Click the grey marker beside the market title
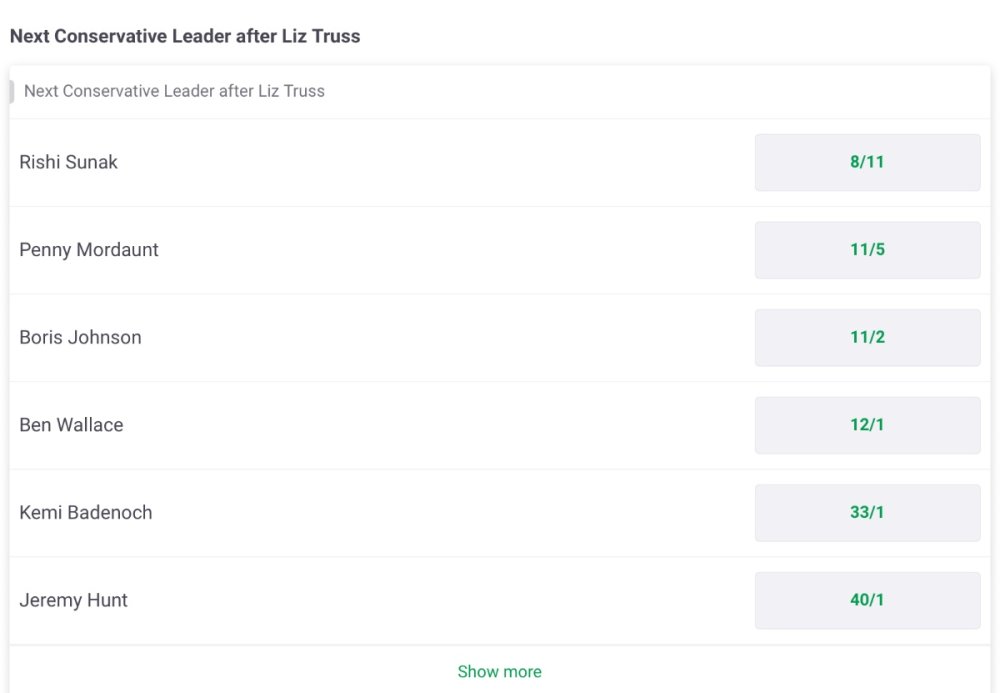 click(x=12, y=91)
